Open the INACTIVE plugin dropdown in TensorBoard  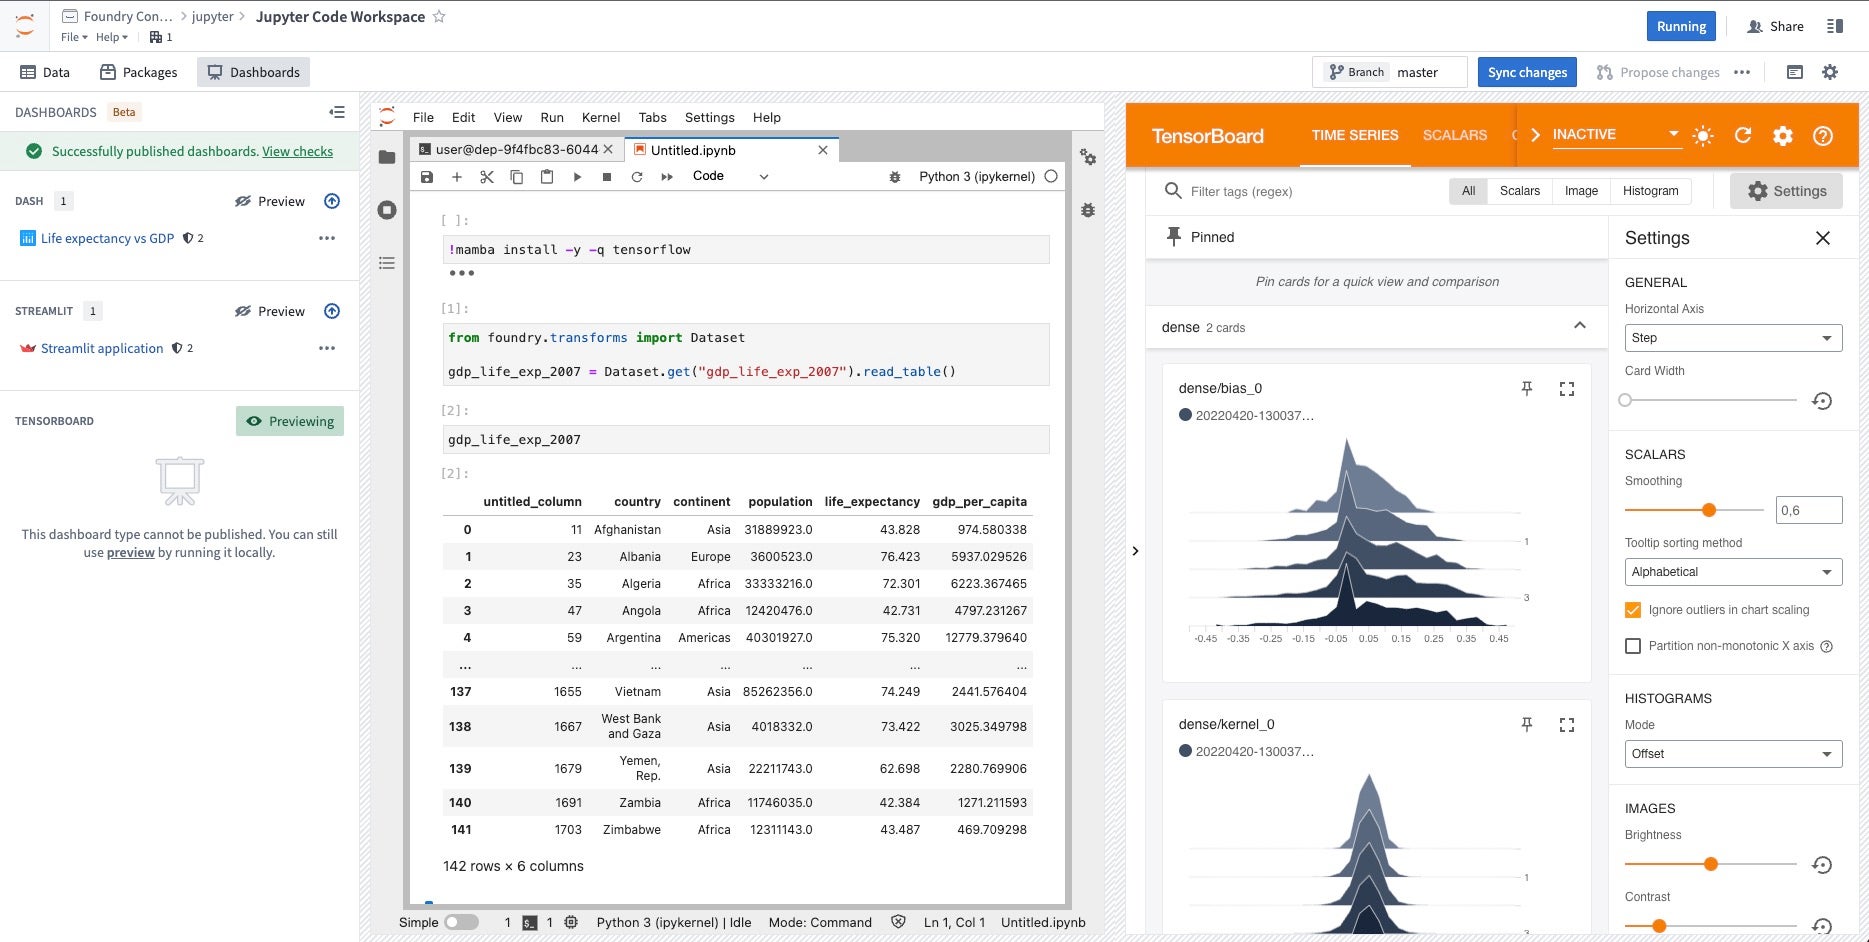pos(1615,135)
